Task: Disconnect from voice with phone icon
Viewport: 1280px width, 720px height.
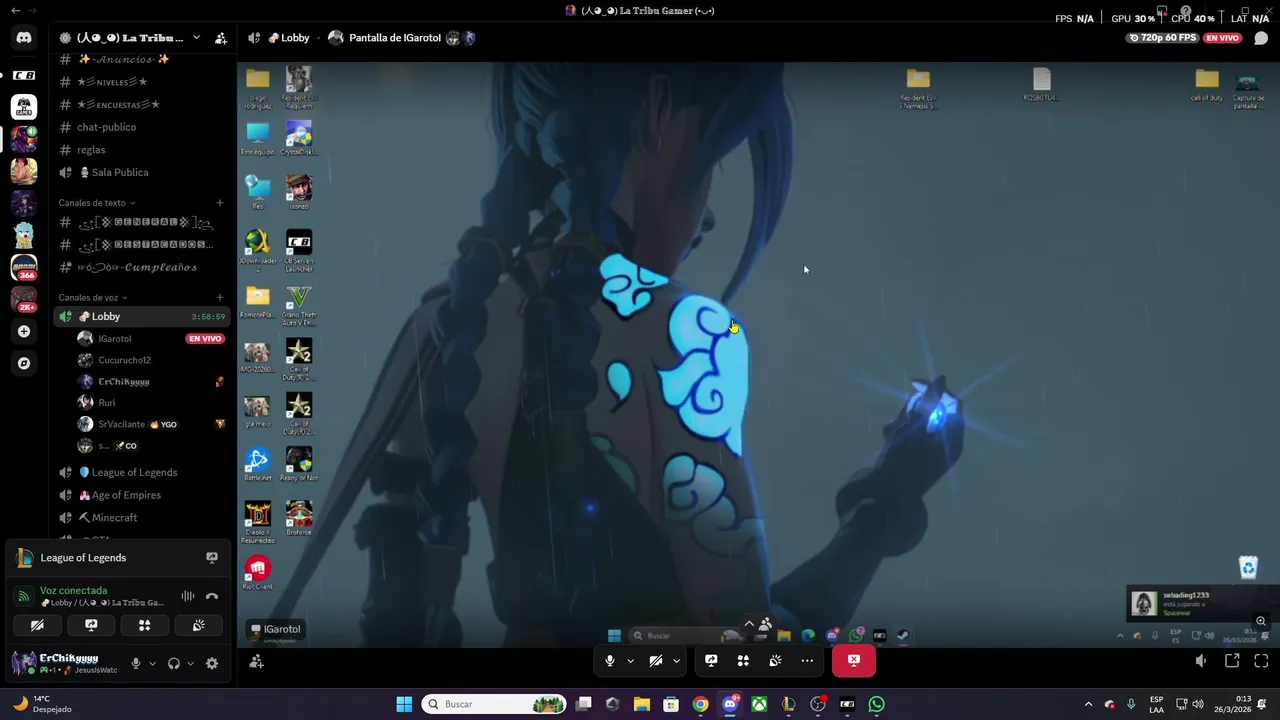Action: pyautogui.click(x=212, y=596)
